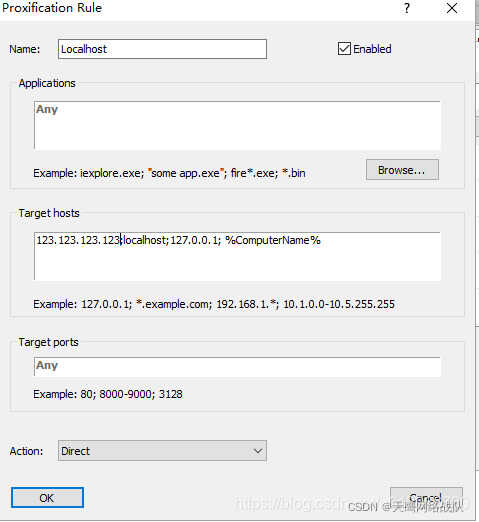
Task: Click the Target ports field showing Any
Action: (237, 367)
